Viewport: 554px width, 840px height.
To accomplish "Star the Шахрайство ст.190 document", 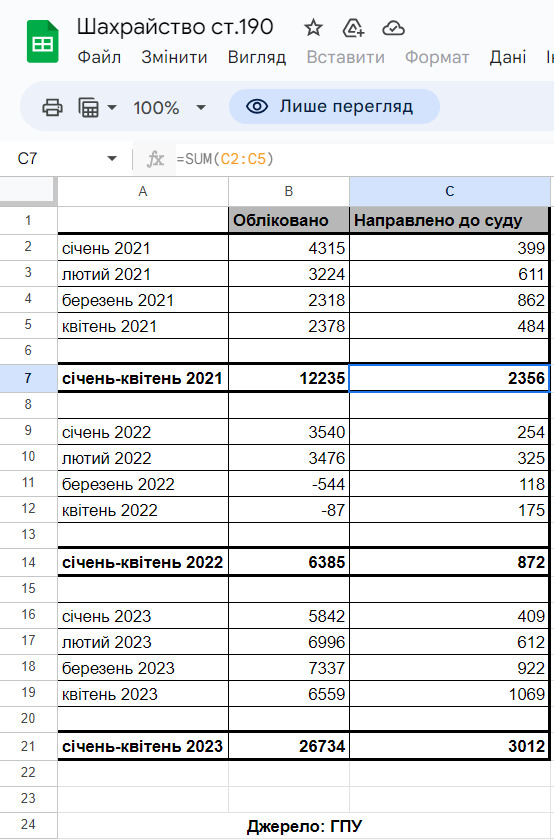I will pos(313,28).
